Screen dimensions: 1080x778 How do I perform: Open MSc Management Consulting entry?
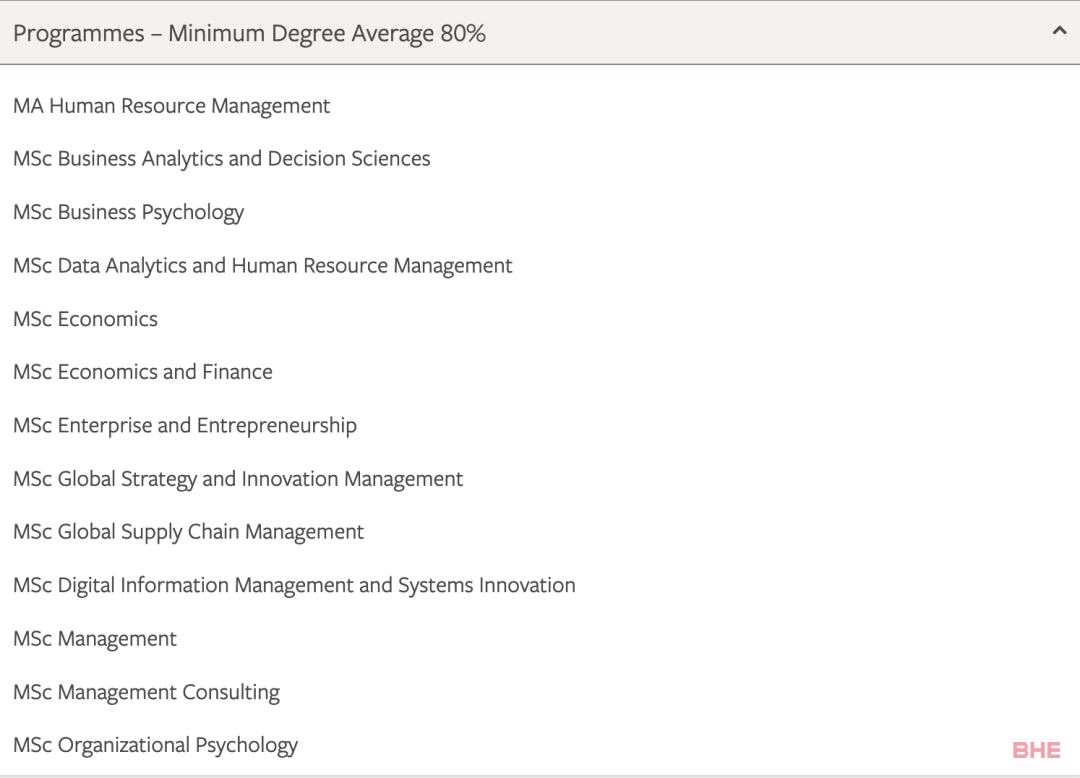(146, 692)
